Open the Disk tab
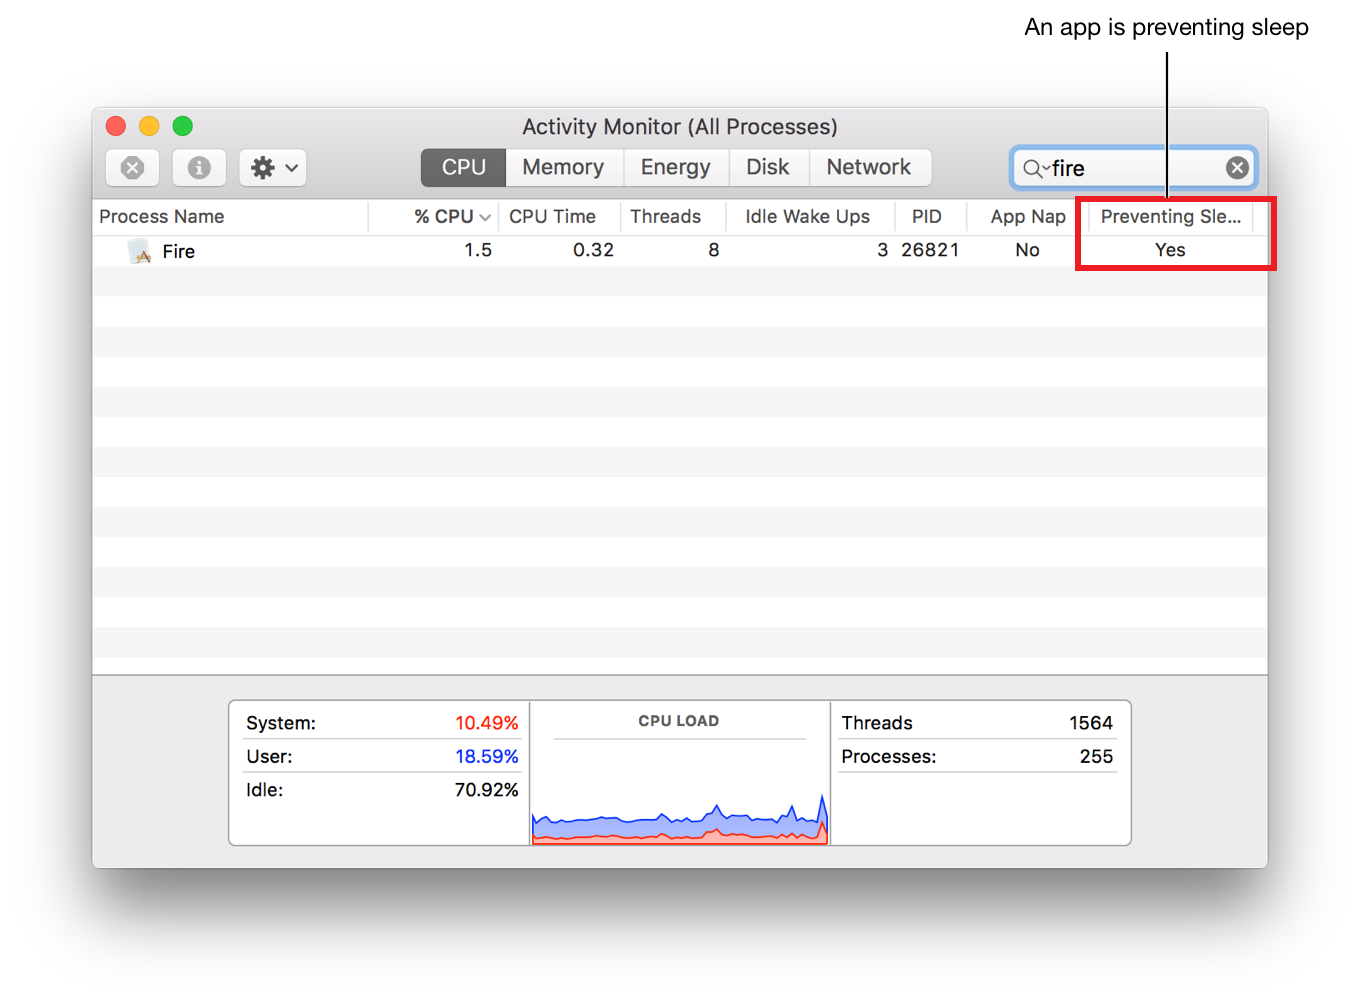This screenshot has height=1004, width=1360. [767, 168]
